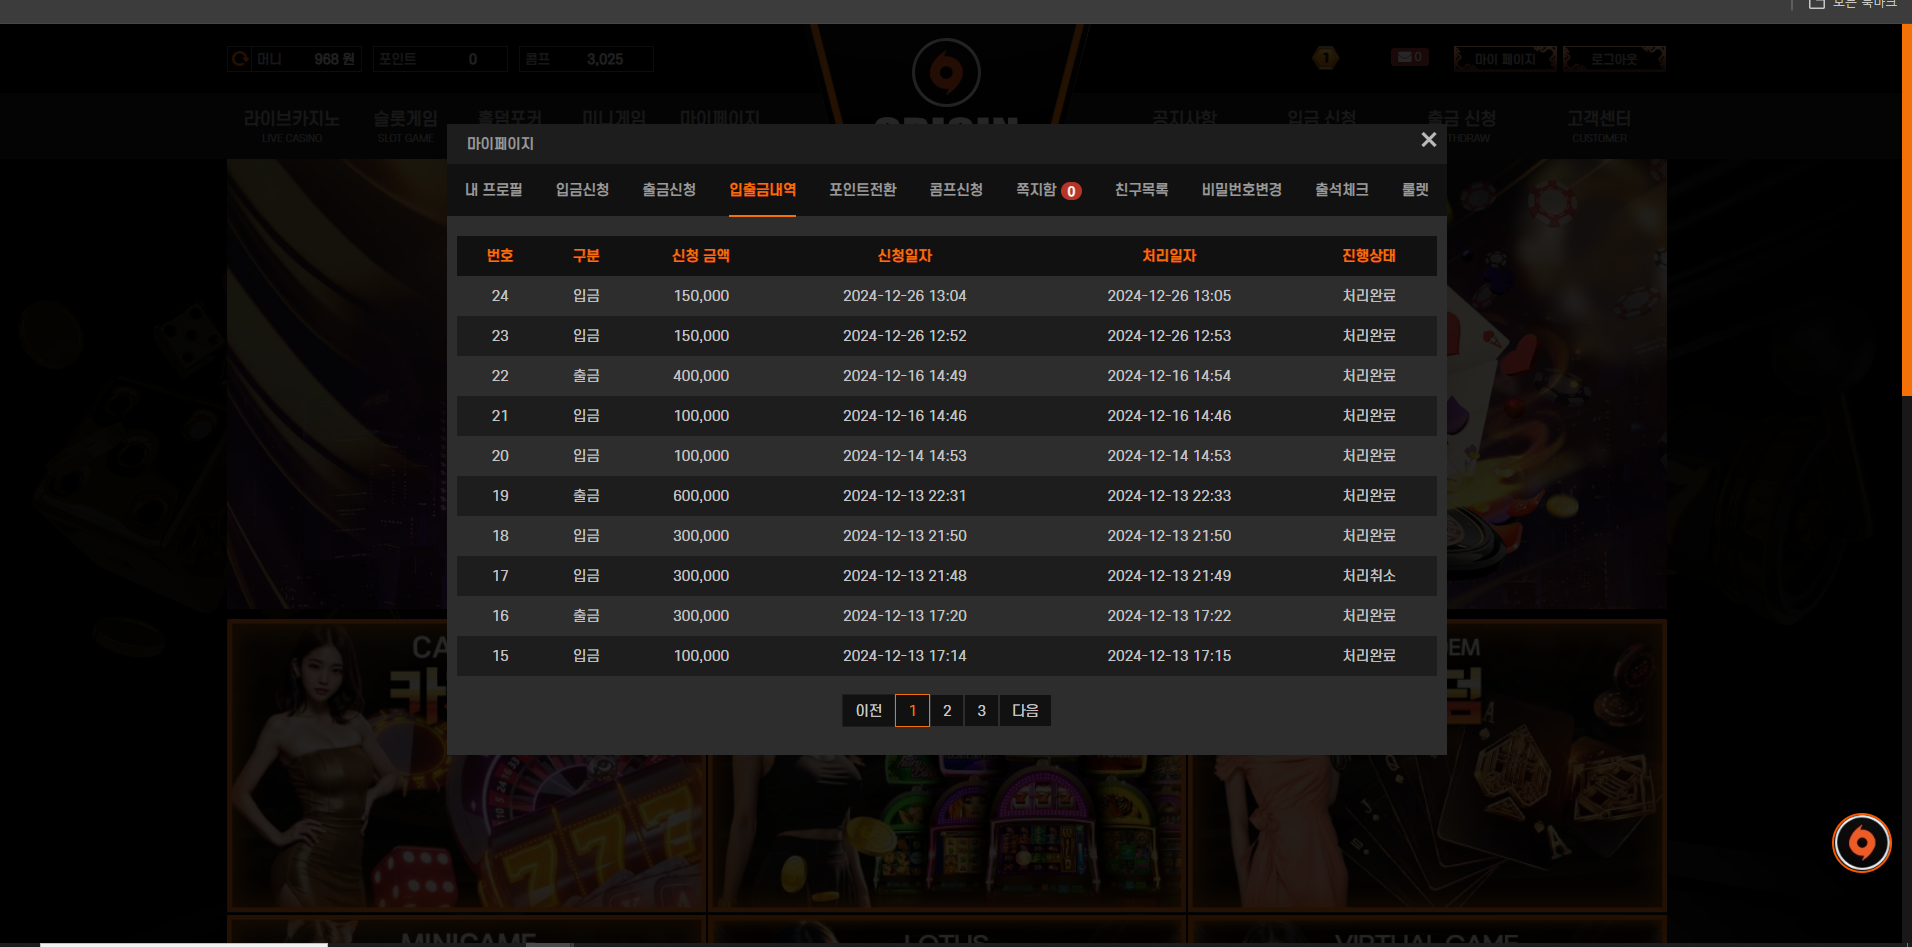Click the slot machine game banner
Viewport: 1912px width, 947px height.
(x=946, y=832)
